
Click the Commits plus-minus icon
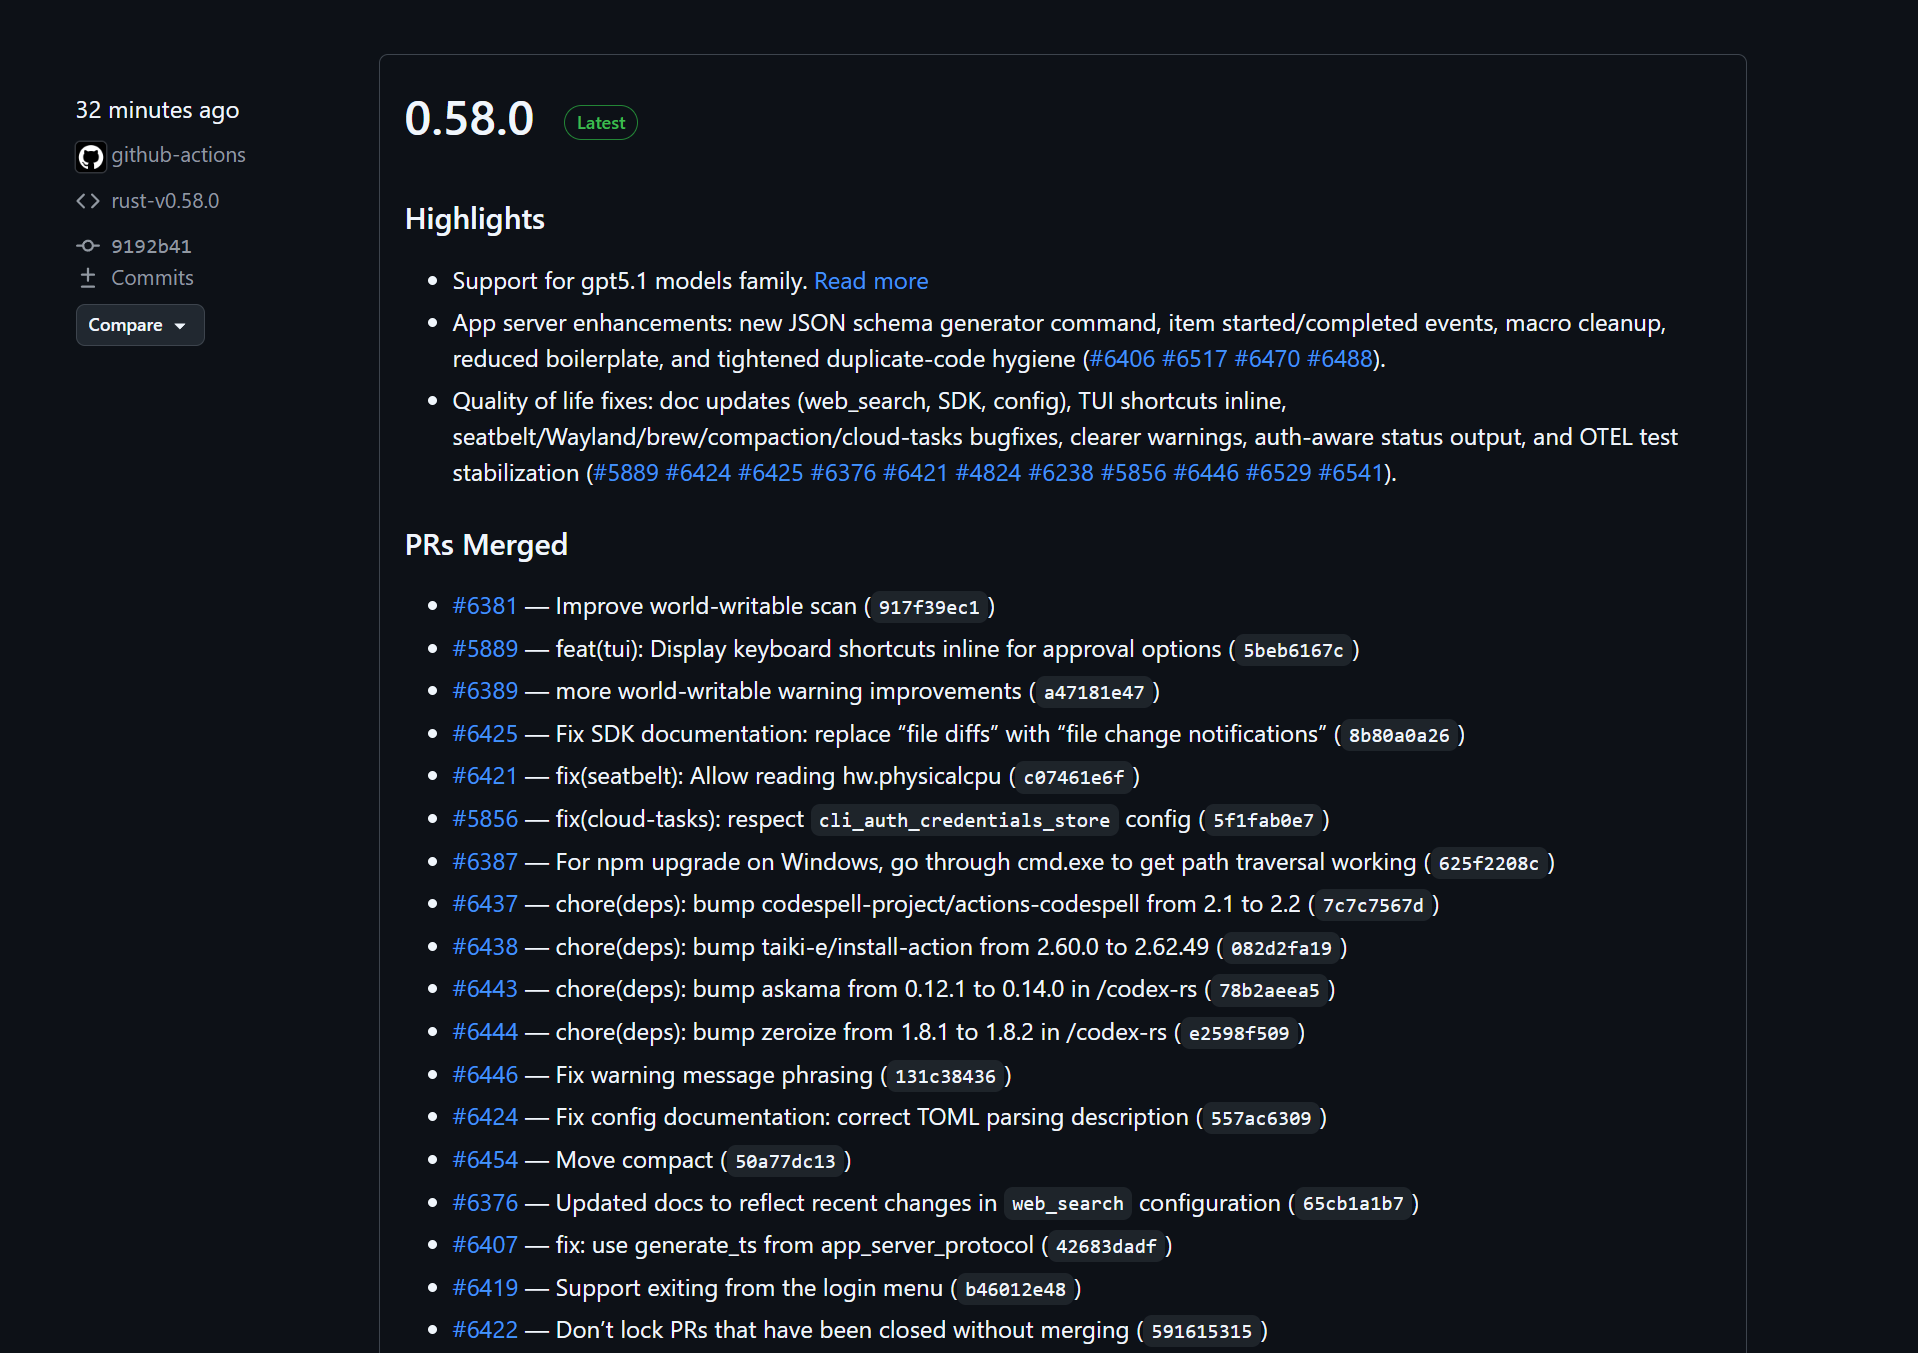88,278
